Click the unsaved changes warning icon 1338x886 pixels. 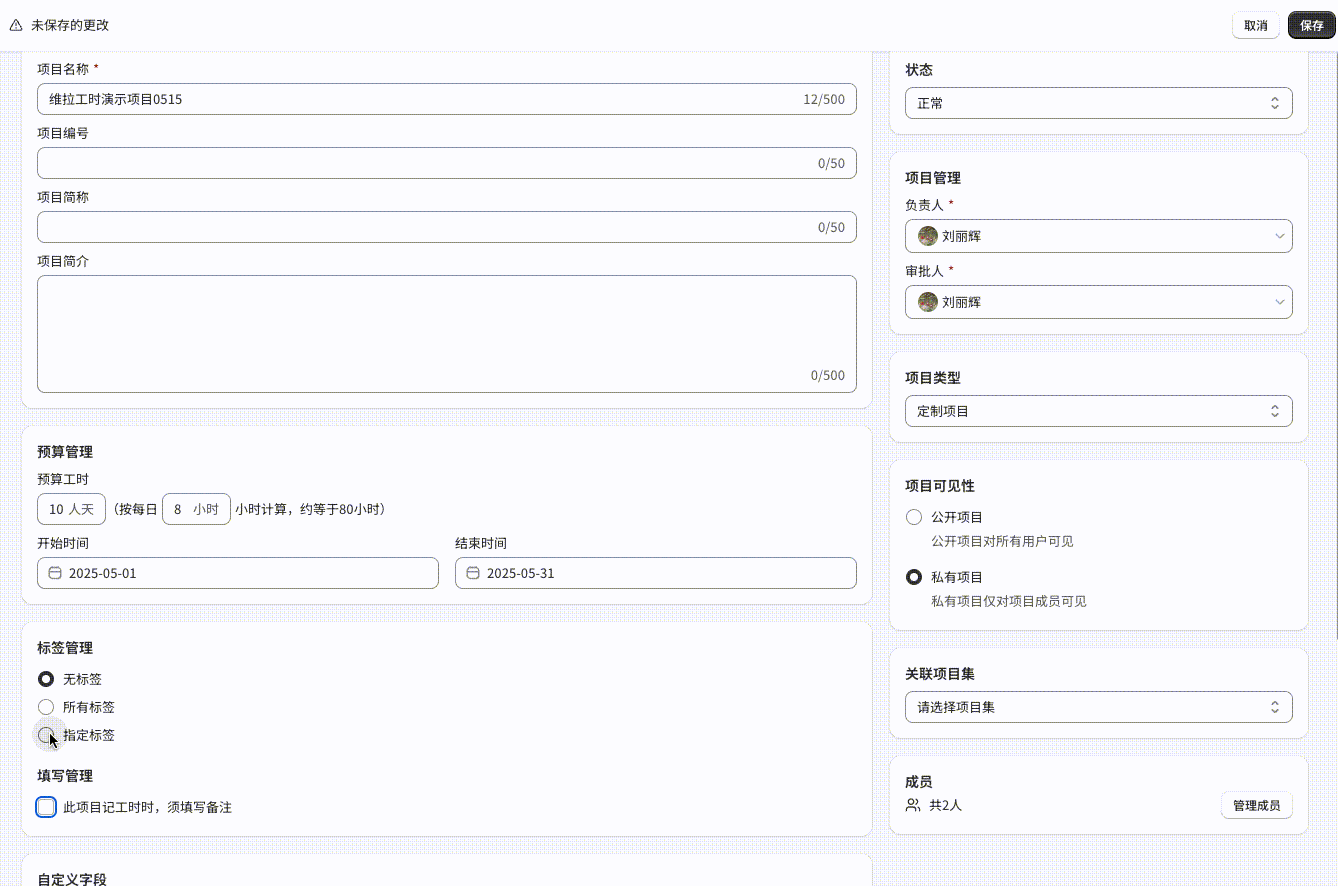16,25
